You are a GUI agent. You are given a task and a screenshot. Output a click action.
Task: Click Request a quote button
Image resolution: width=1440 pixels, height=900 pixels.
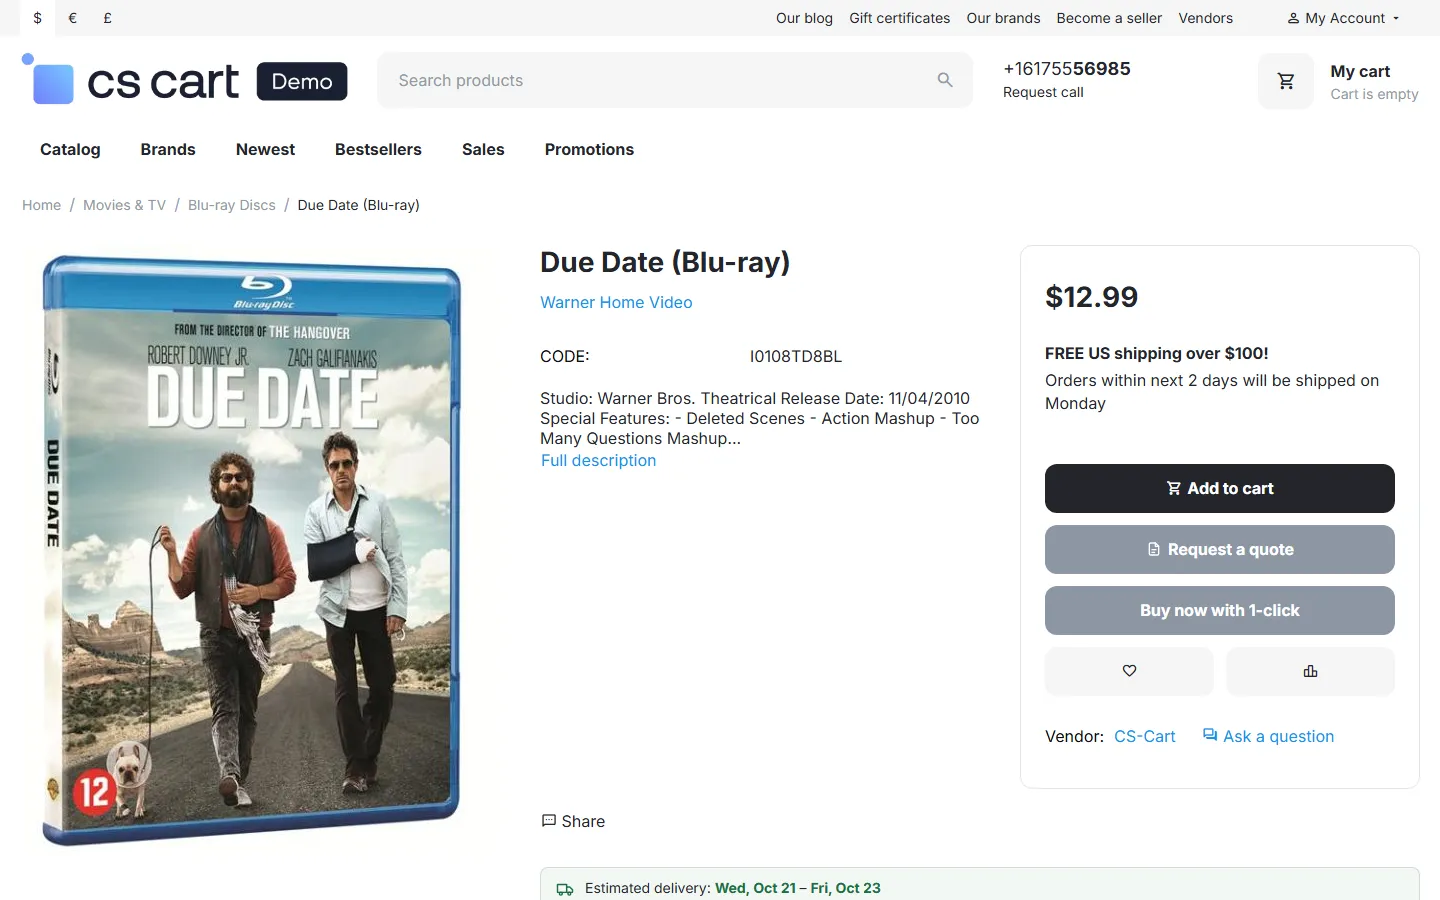[1220, 549]
